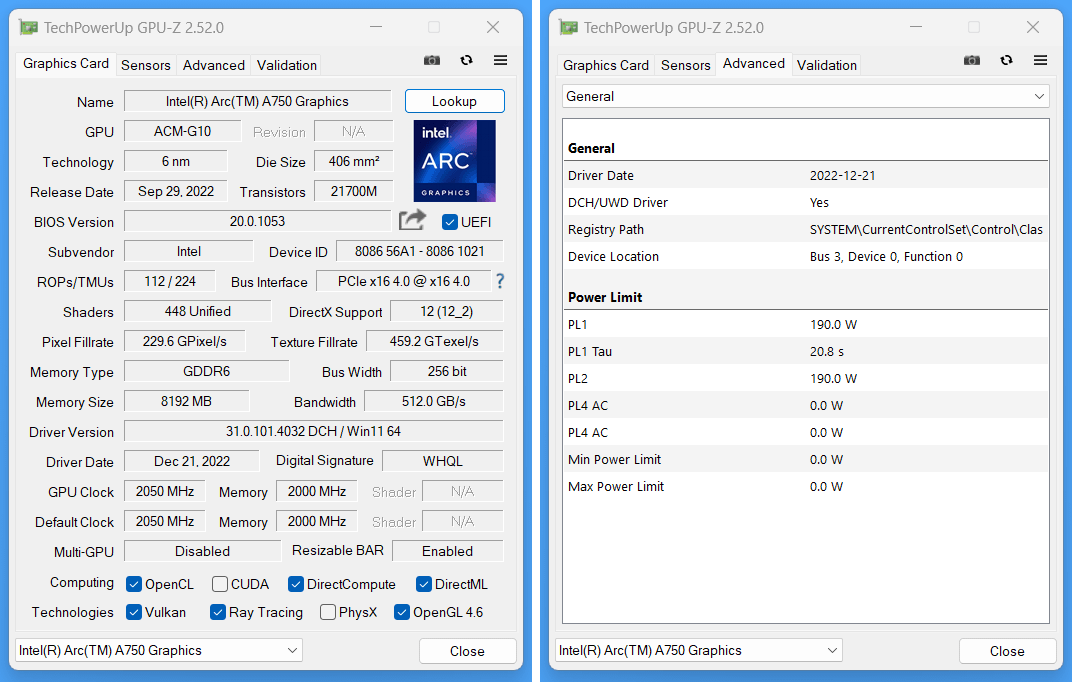Screen dimensions: 1072x682
Task: Open the hamburger menu in the left window
Action: point(501,60)
